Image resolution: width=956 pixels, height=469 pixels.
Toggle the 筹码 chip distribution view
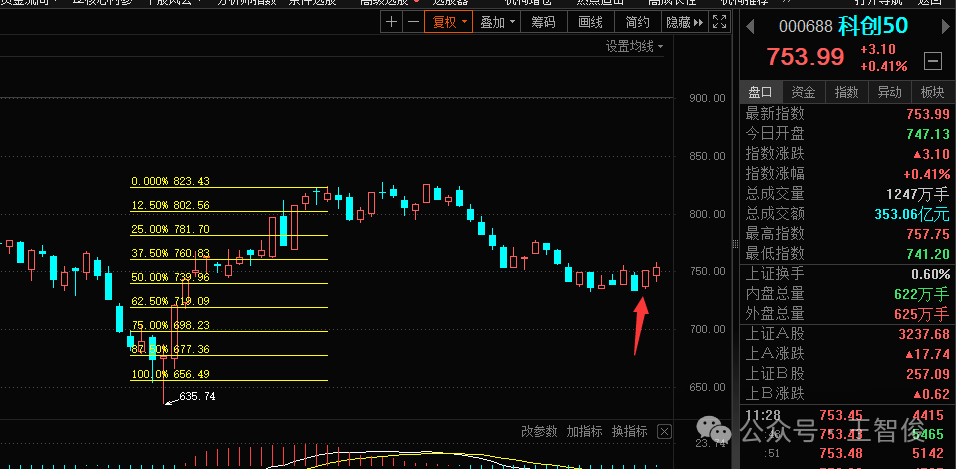click(x=543, y=22)
